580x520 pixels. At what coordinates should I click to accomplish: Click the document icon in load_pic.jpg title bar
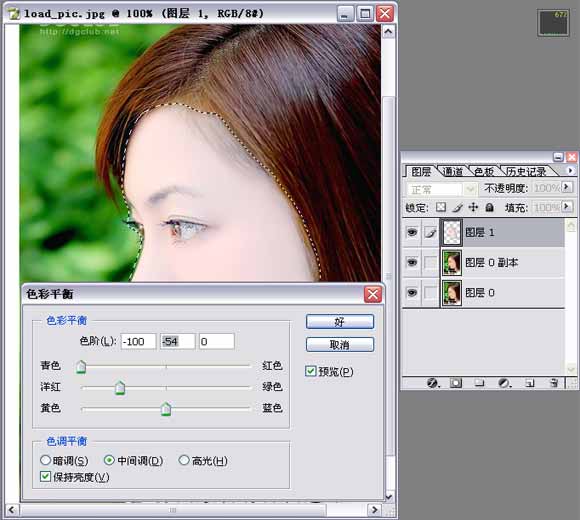pyautogui.click(x=14, y=14)
